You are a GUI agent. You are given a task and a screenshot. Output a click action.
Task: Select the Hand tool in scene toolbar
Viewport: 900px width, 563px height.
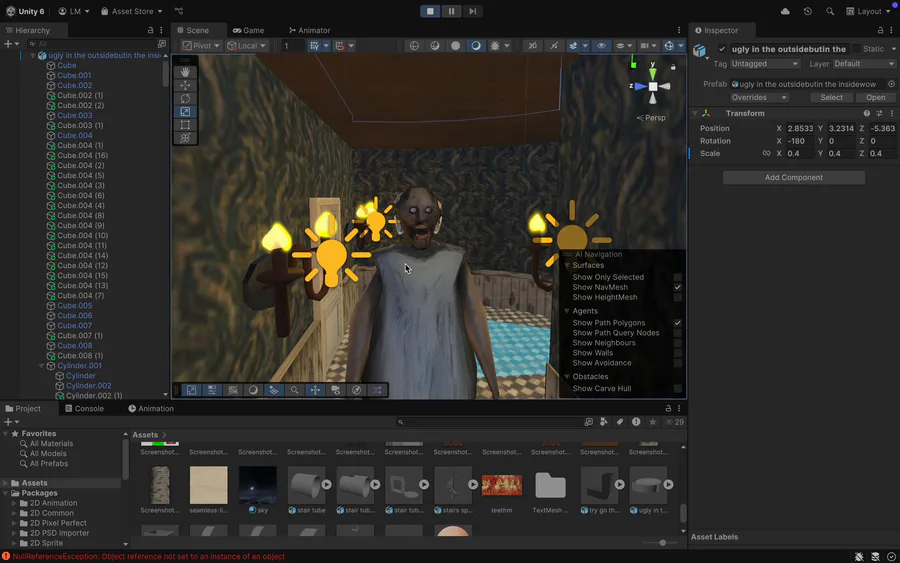(185, 73)
